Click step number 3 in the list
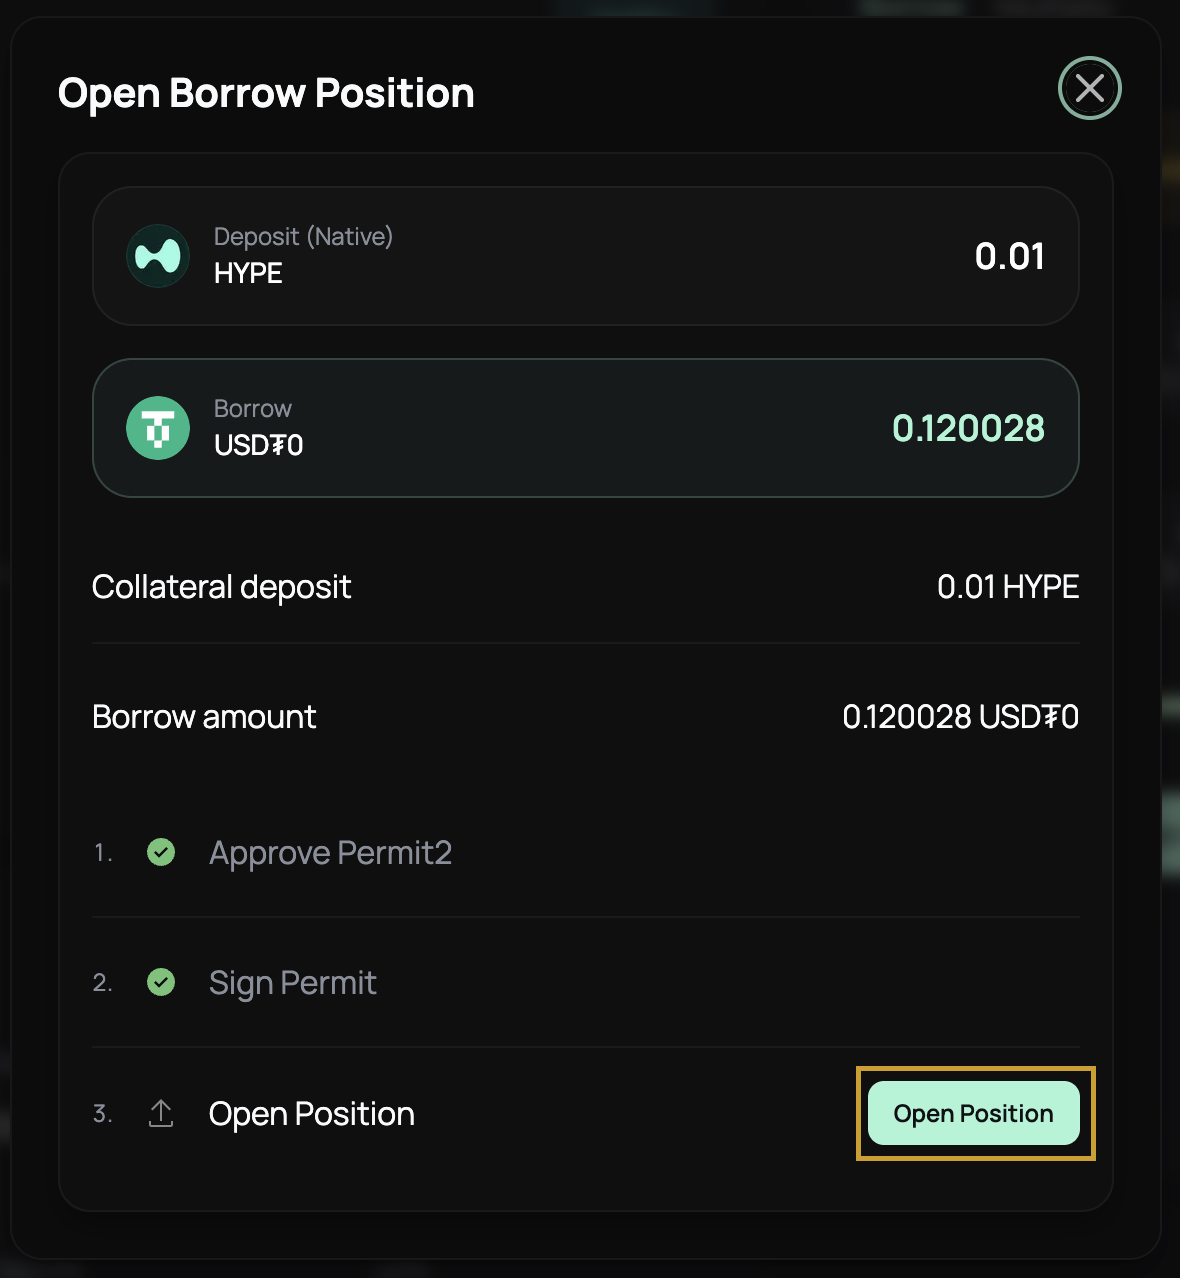 [x=101, y=1113]
